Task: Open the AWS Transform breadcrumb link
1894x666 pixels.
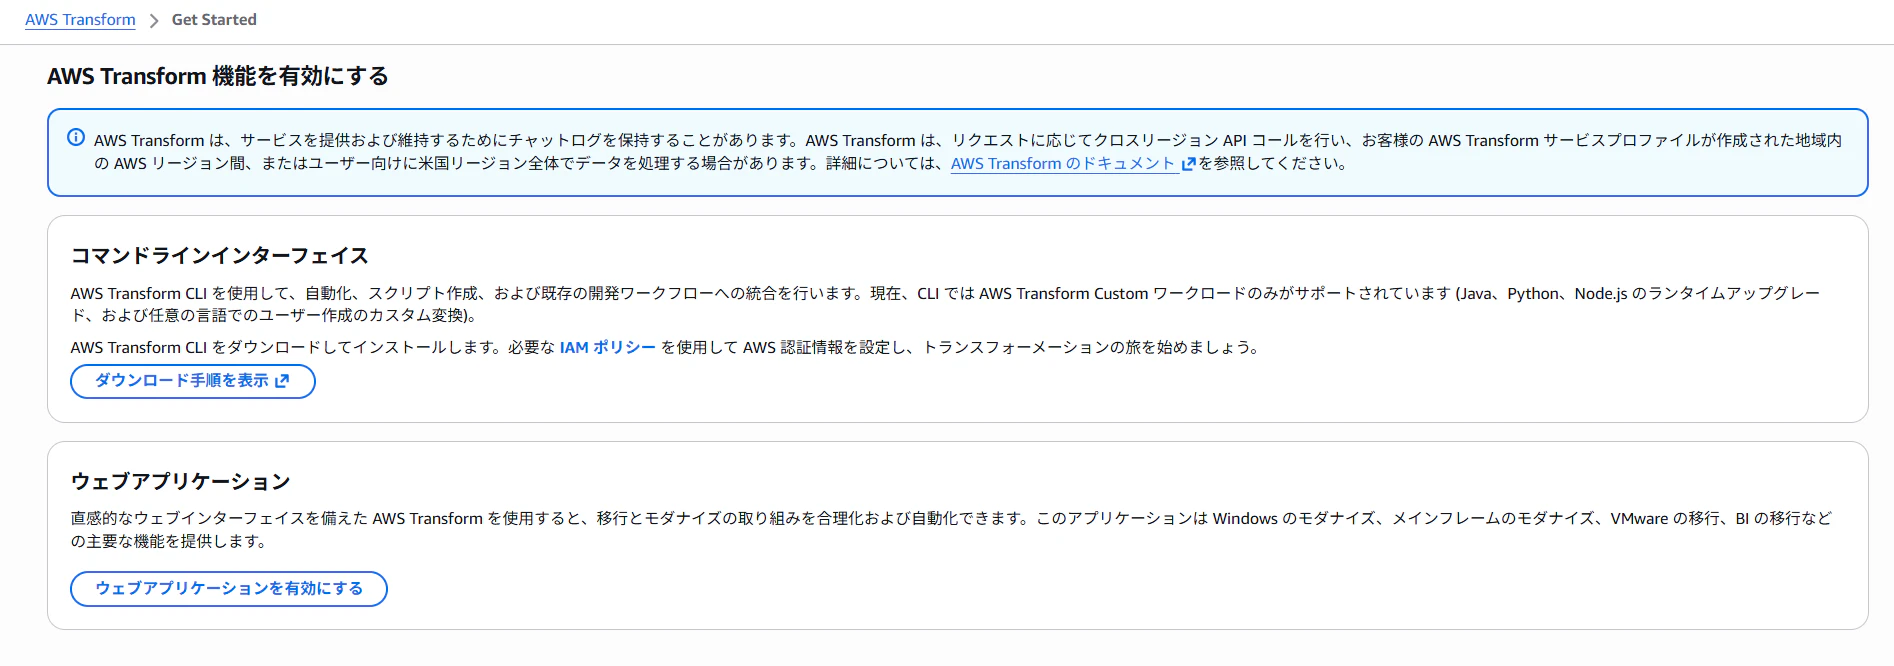Action: coord(80,20)
